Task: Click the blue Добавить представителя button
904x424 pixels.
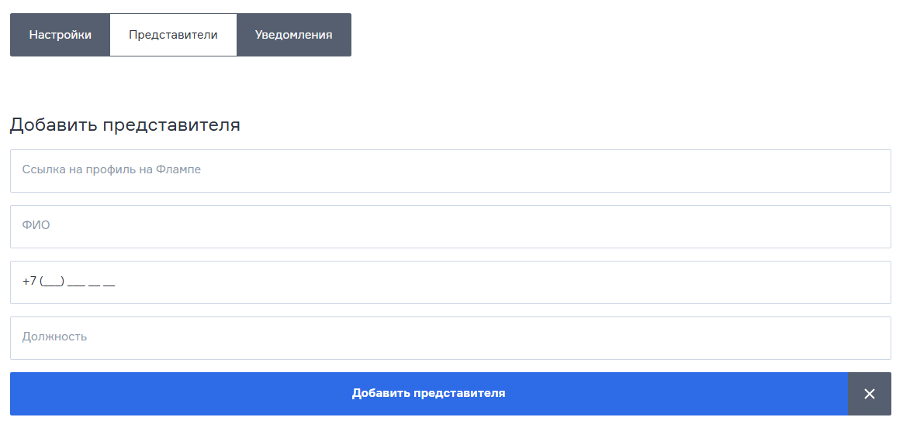Action: (x=428, y=394)
